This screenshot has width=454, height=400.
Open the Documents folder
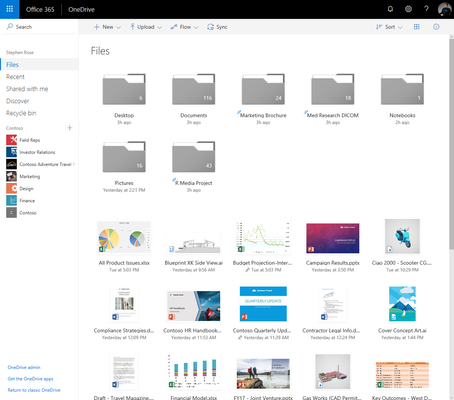[x=194, y=89]
